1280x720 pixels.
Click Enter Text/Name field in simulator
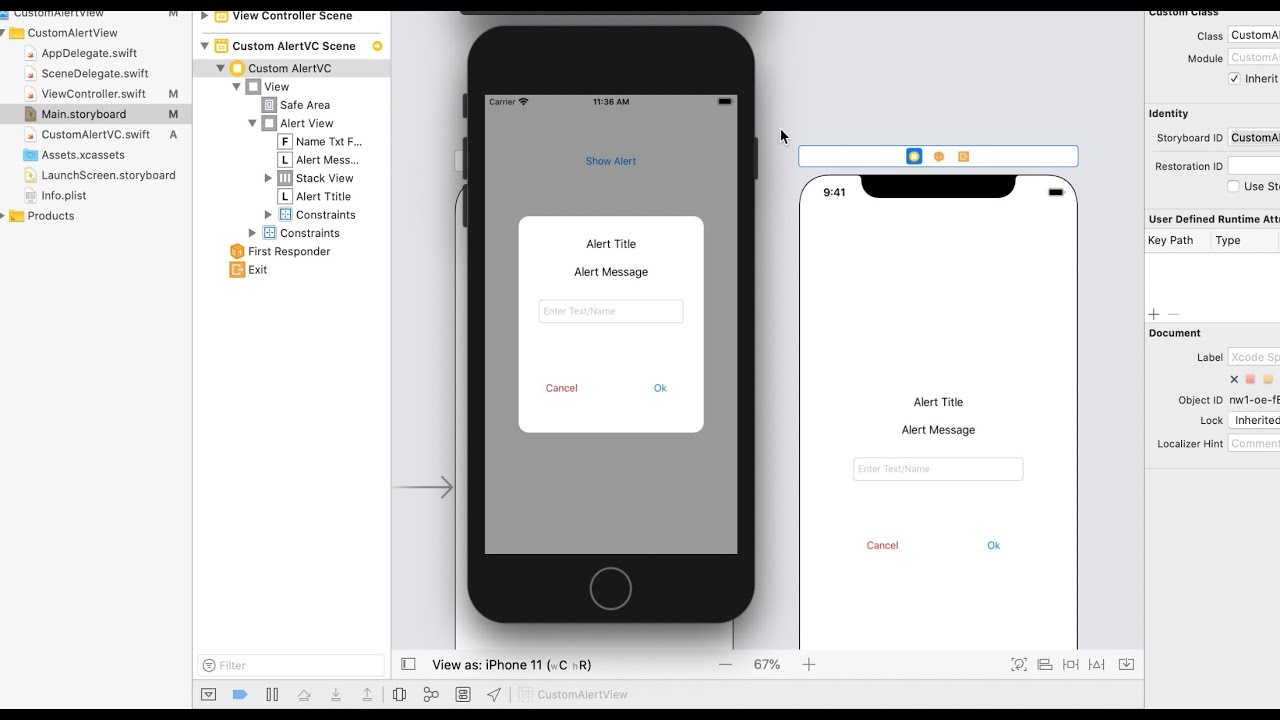tap(611, 311)
